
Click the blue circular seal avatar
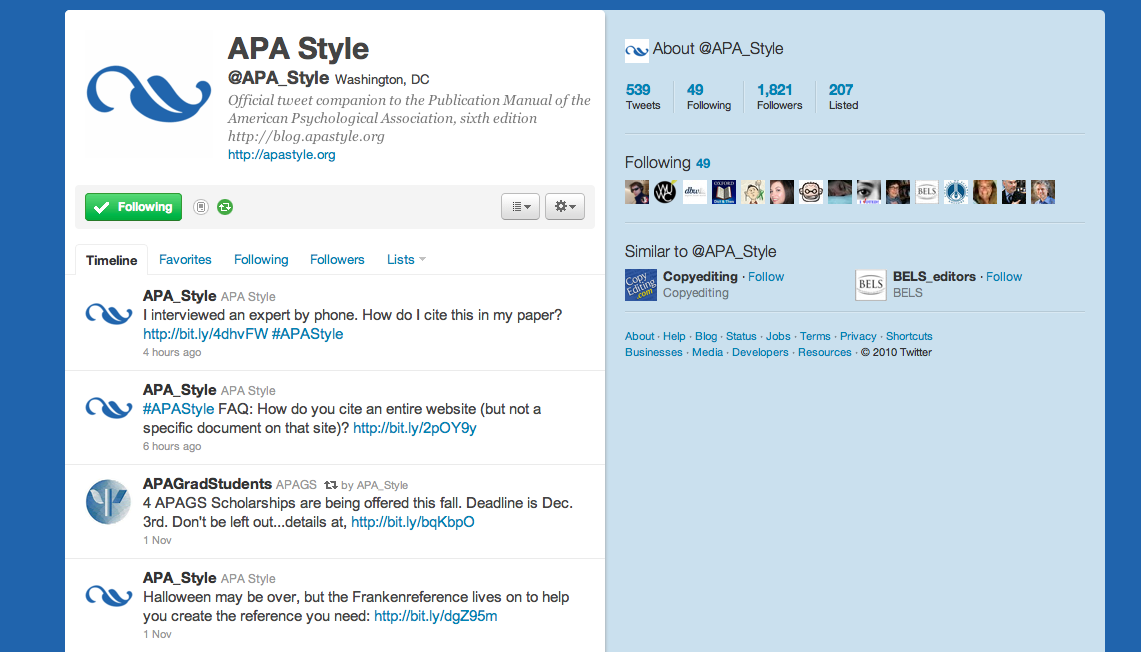tap(956, 192)
